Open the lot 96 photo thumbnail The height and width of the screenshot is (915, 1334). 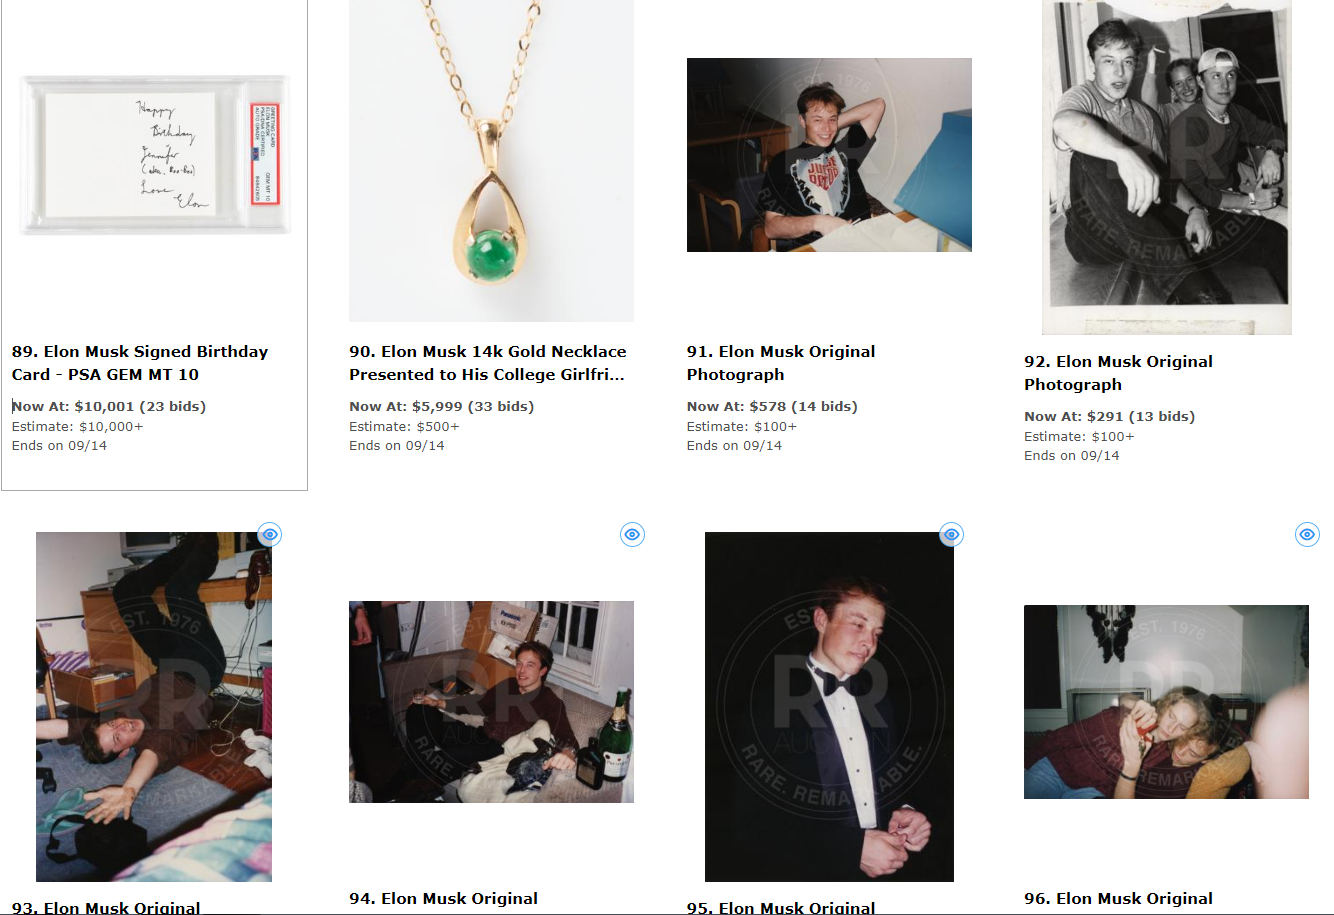pos(1166,701)
